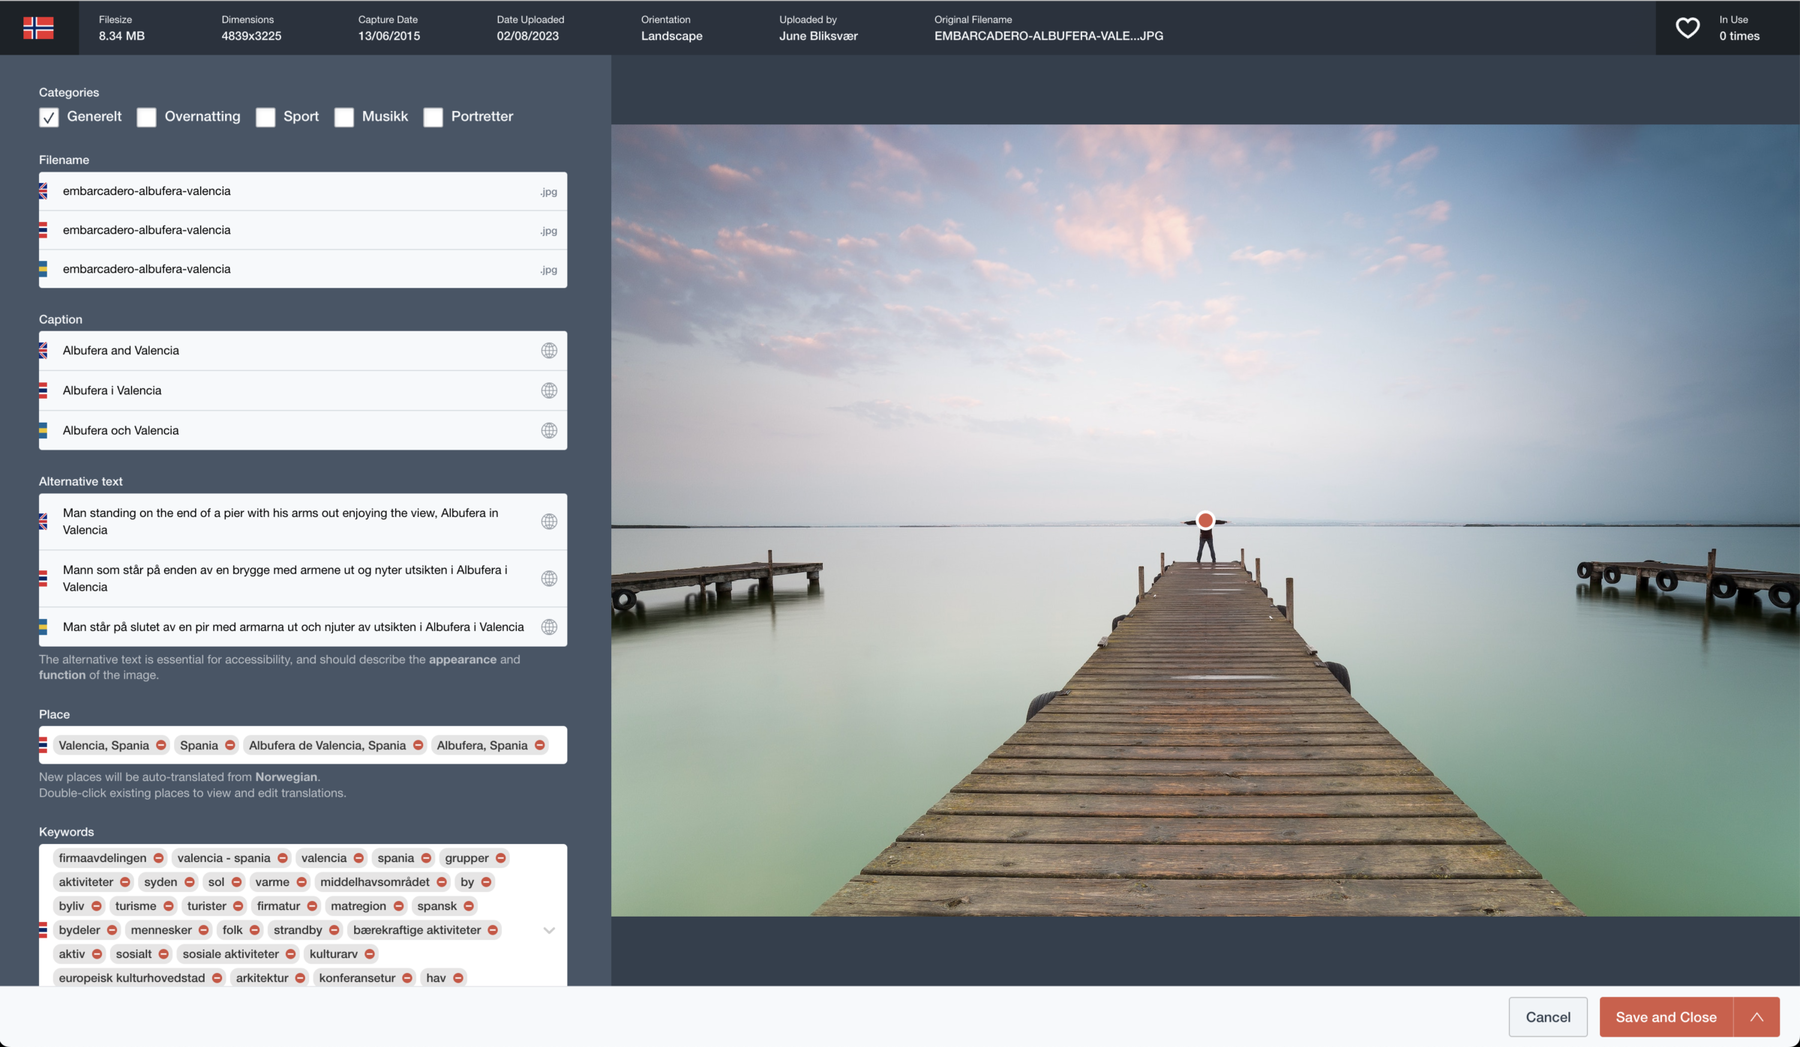Viewport: 1800px width, 1047px height.
Task: Remove the 'Spania' place tag
Action: coord(230,746)
